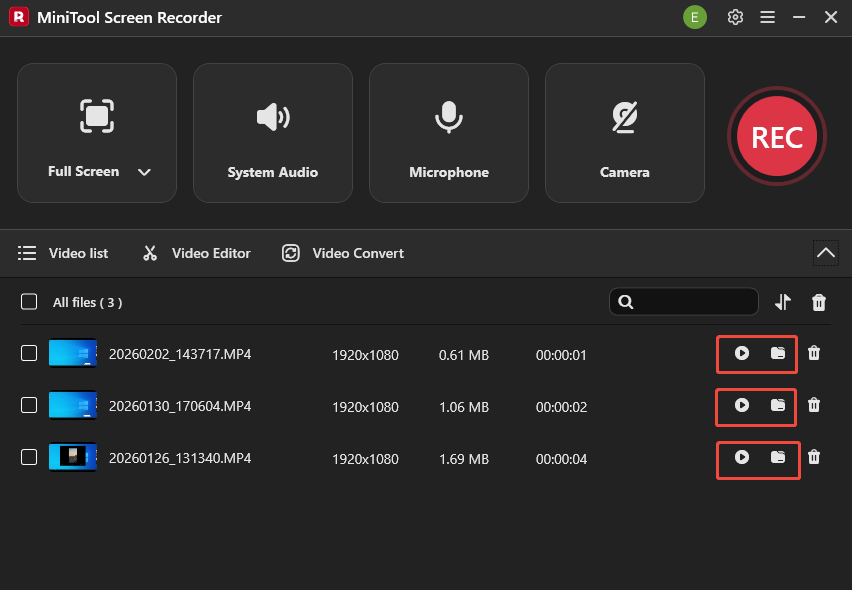Click the Camera icon

[624, 116]
